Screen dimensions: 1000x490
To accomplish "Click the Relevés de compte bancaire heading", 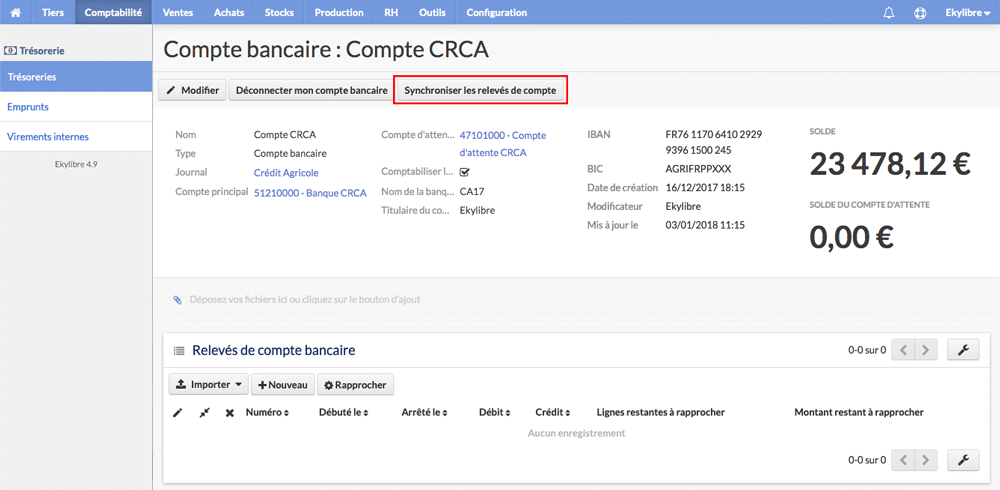I will pyautogui.click(x=274, y=350).
